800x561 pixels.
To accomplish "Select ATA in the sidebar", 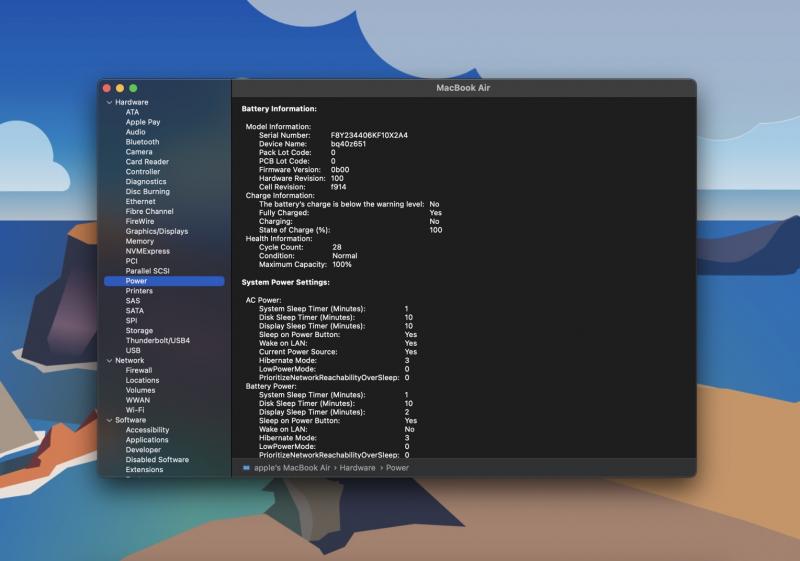I will 132,112.
